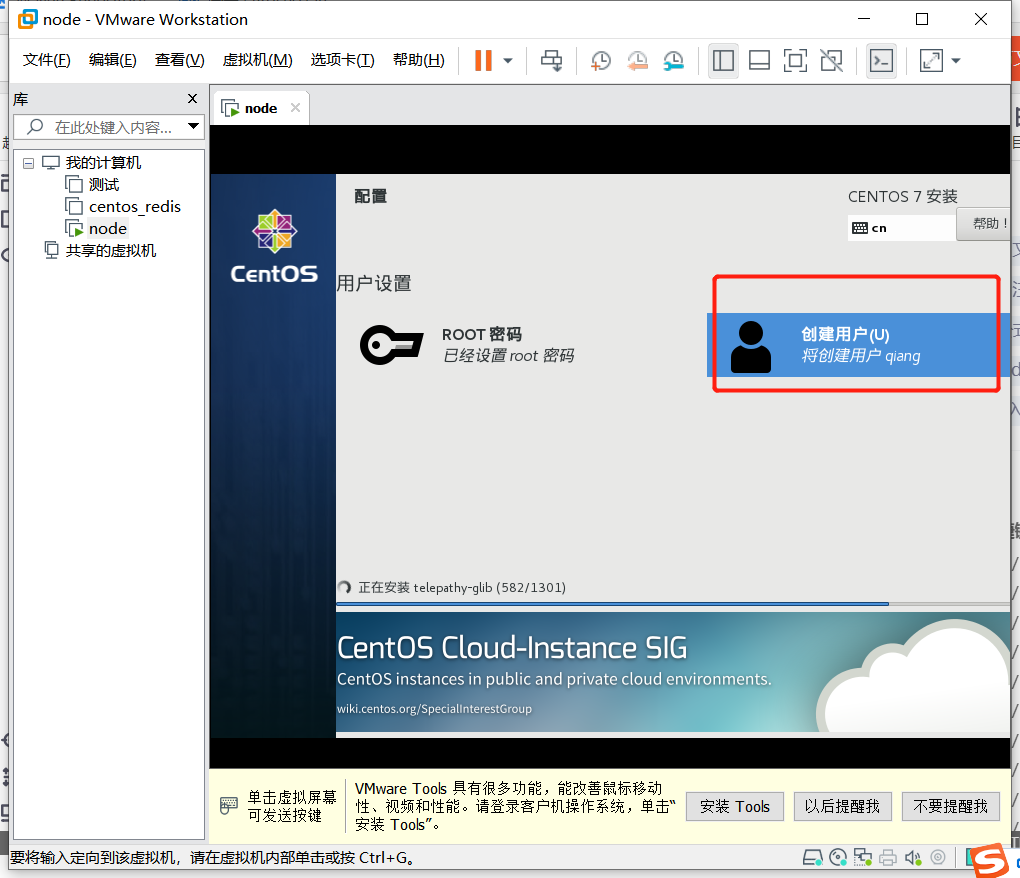The width and height of the screenshot is (1020, 878).
Task: Click the network adapter status icon
Action: point(863,858)
